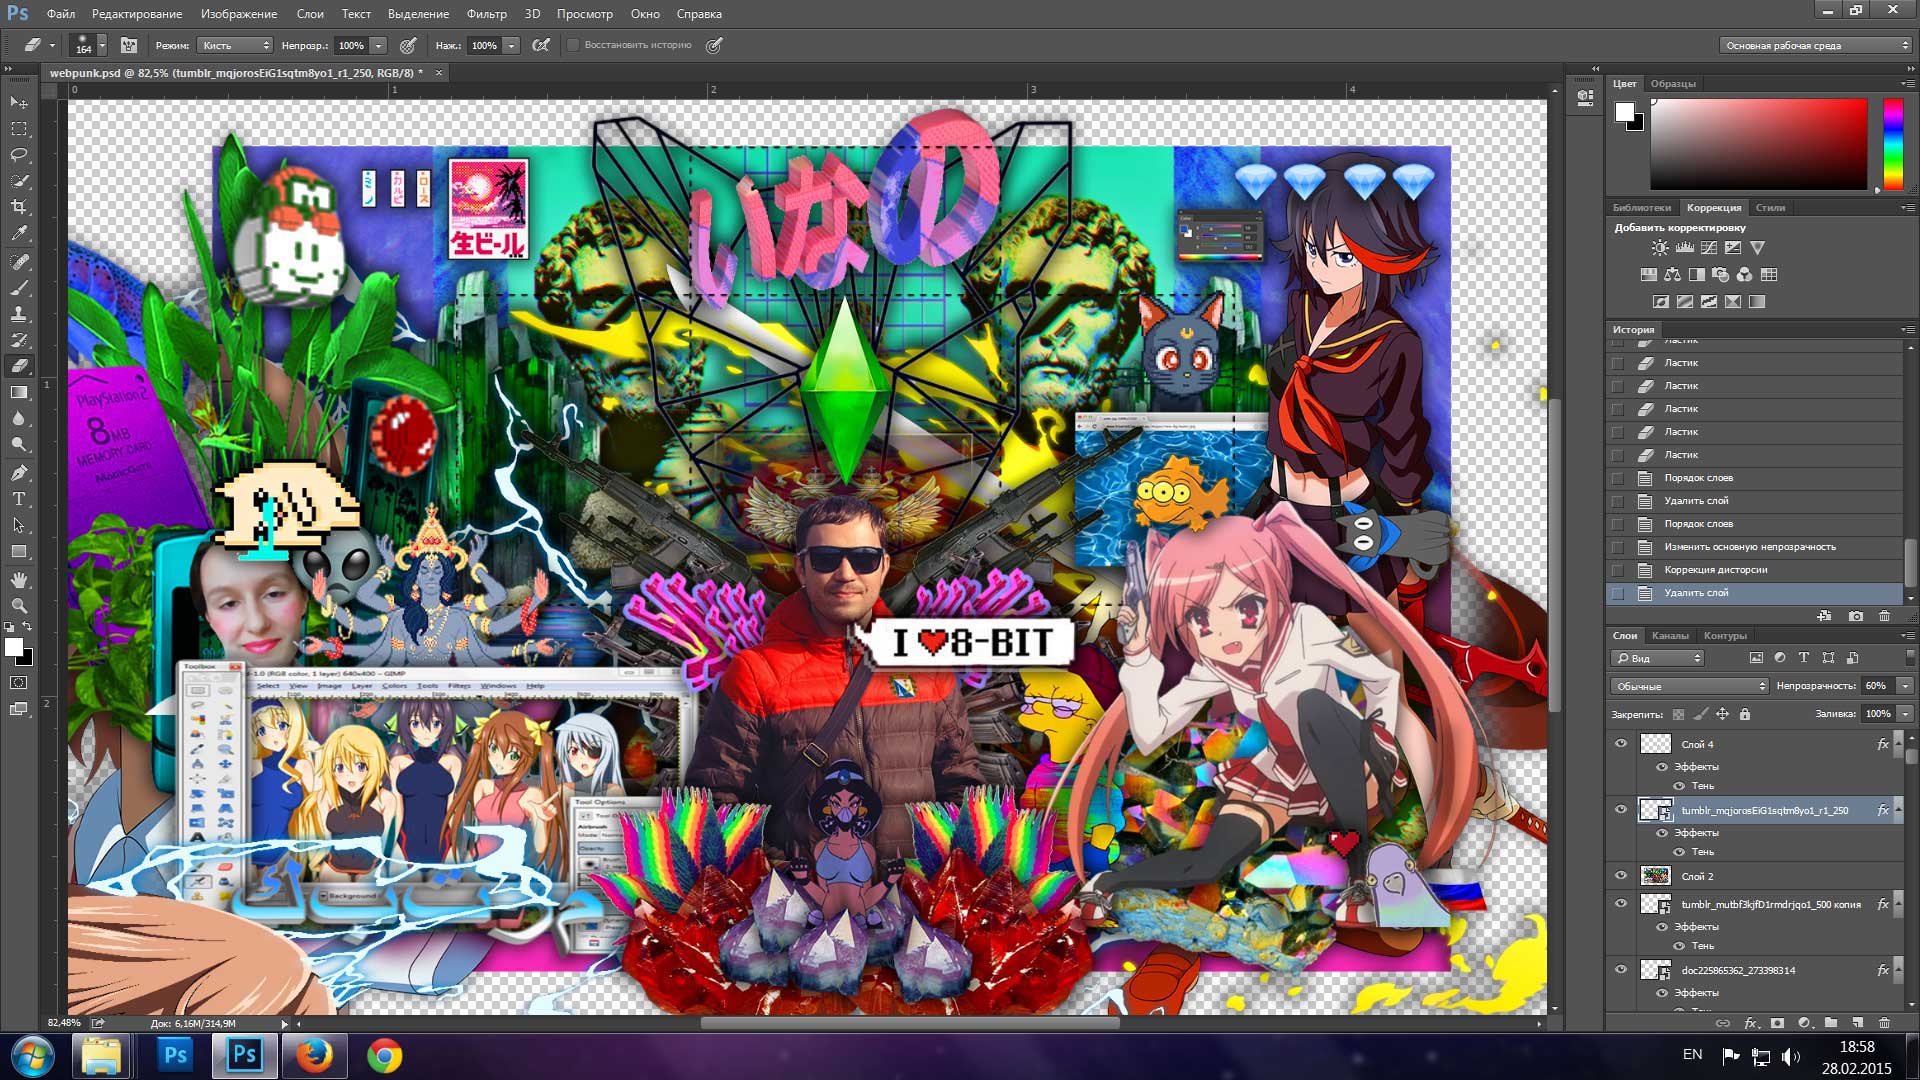1920x1080 pixels.
Task: Create a new layer group folder
Action: pyautogui.click(x=1831, y=1023)
